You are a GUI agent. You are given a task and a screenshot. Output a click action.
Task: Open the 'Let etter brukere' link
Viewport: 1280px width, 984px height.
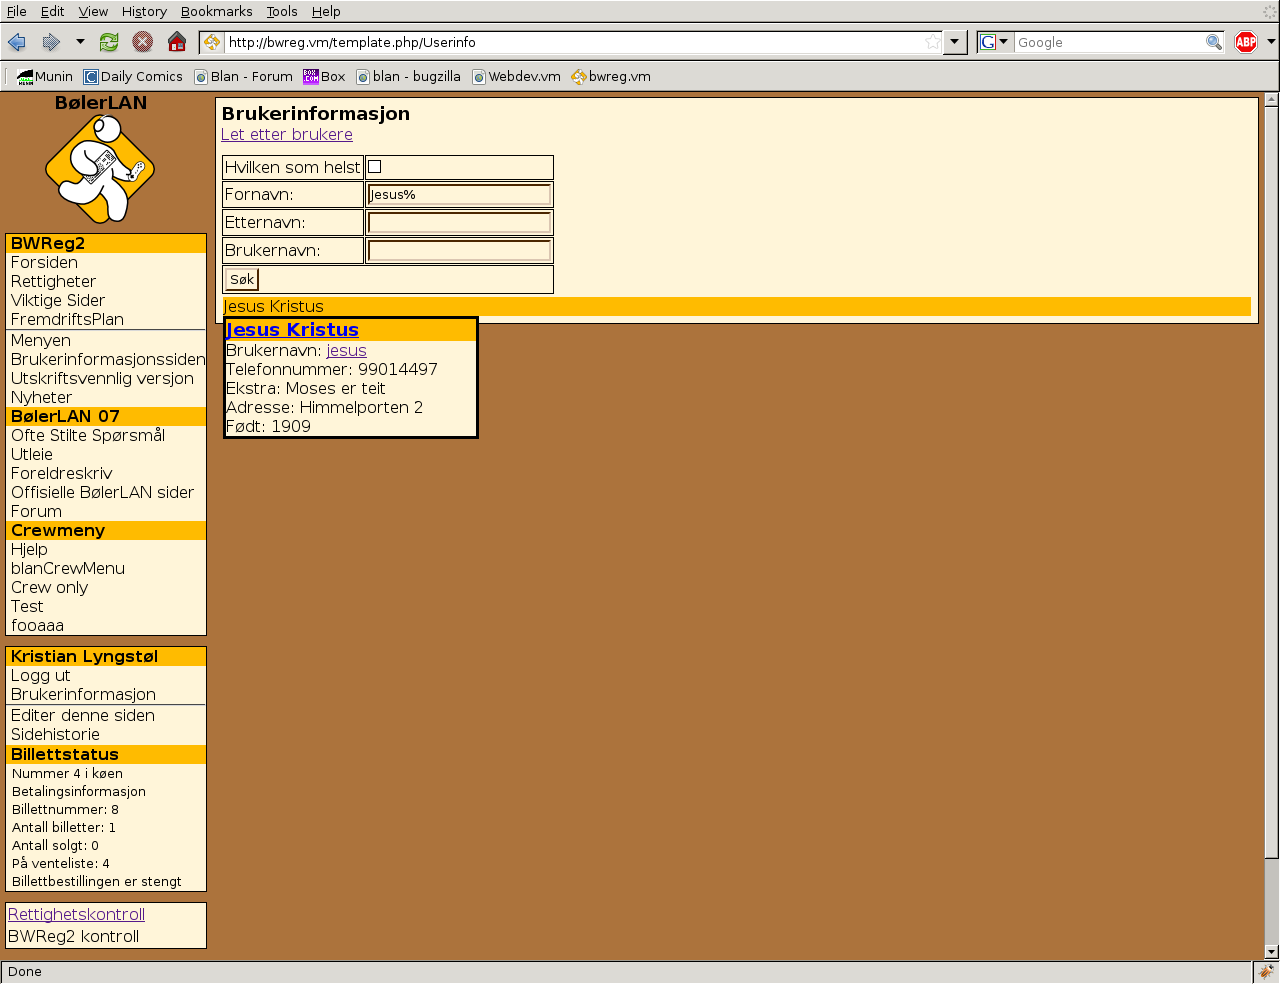[286, 134]
